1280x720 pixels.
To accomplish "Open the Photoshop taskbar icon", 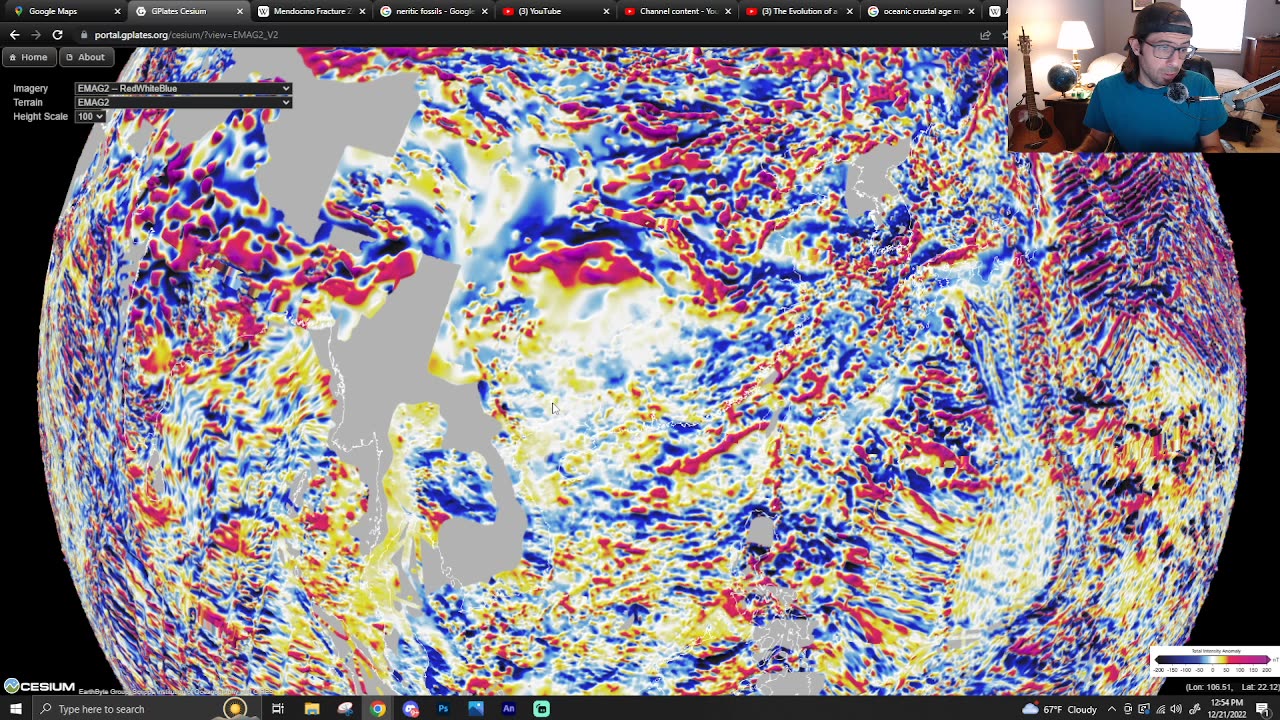I will click(443, 709).
